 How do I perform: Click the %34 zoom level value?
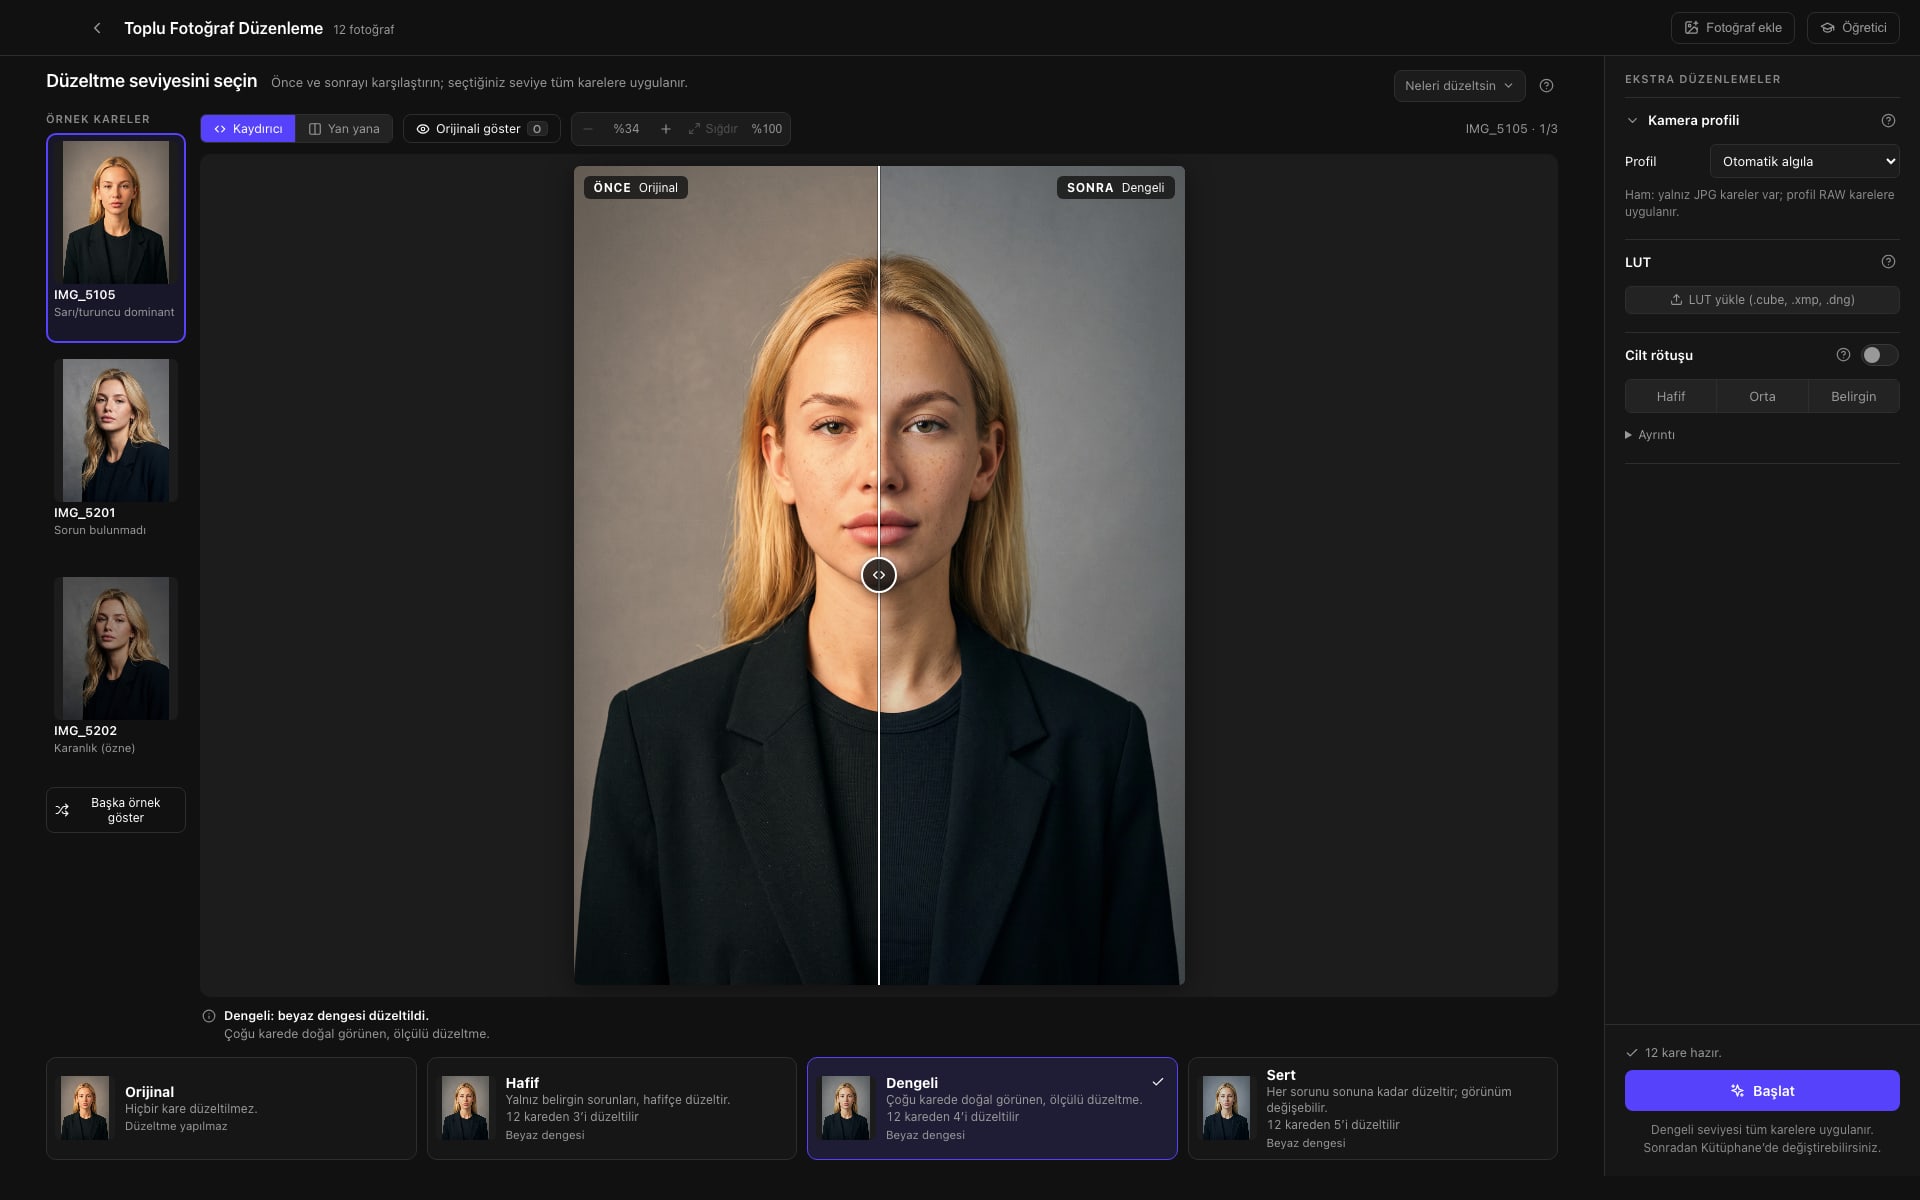tap(626, 129)
